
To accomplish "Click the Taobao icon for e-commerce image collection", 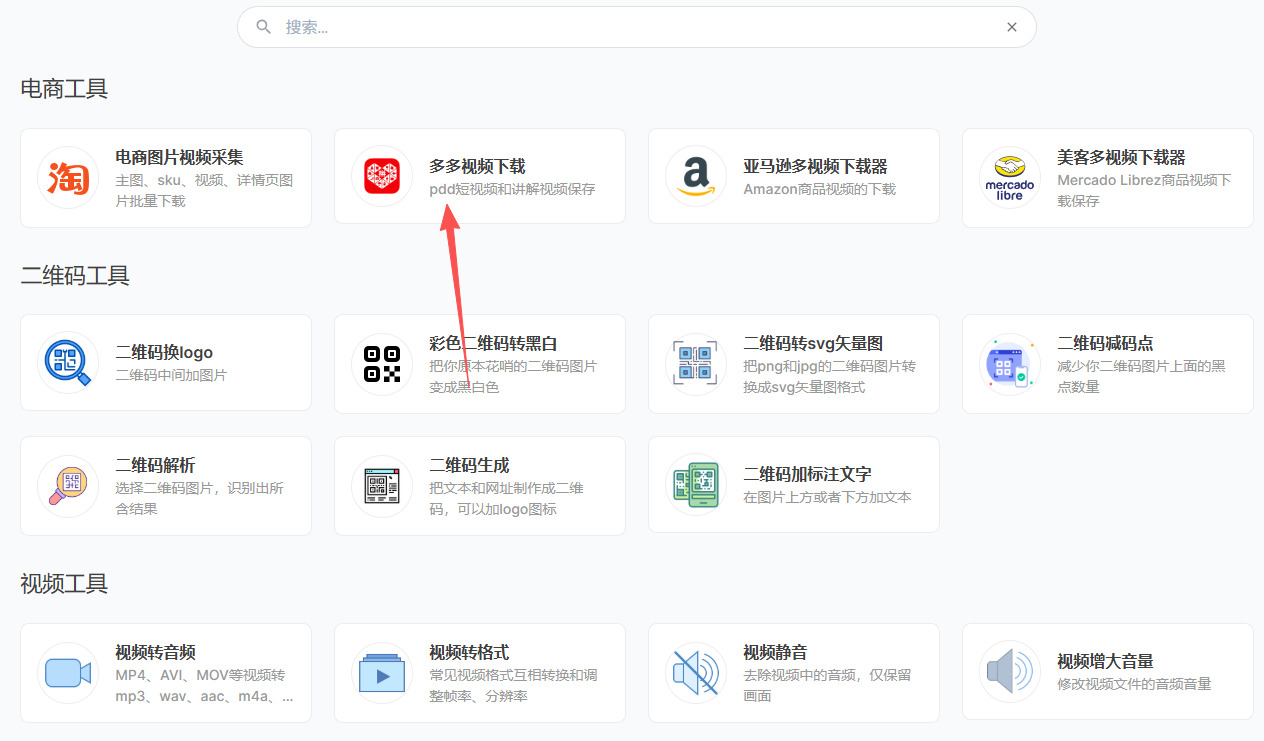I will 68,178.
